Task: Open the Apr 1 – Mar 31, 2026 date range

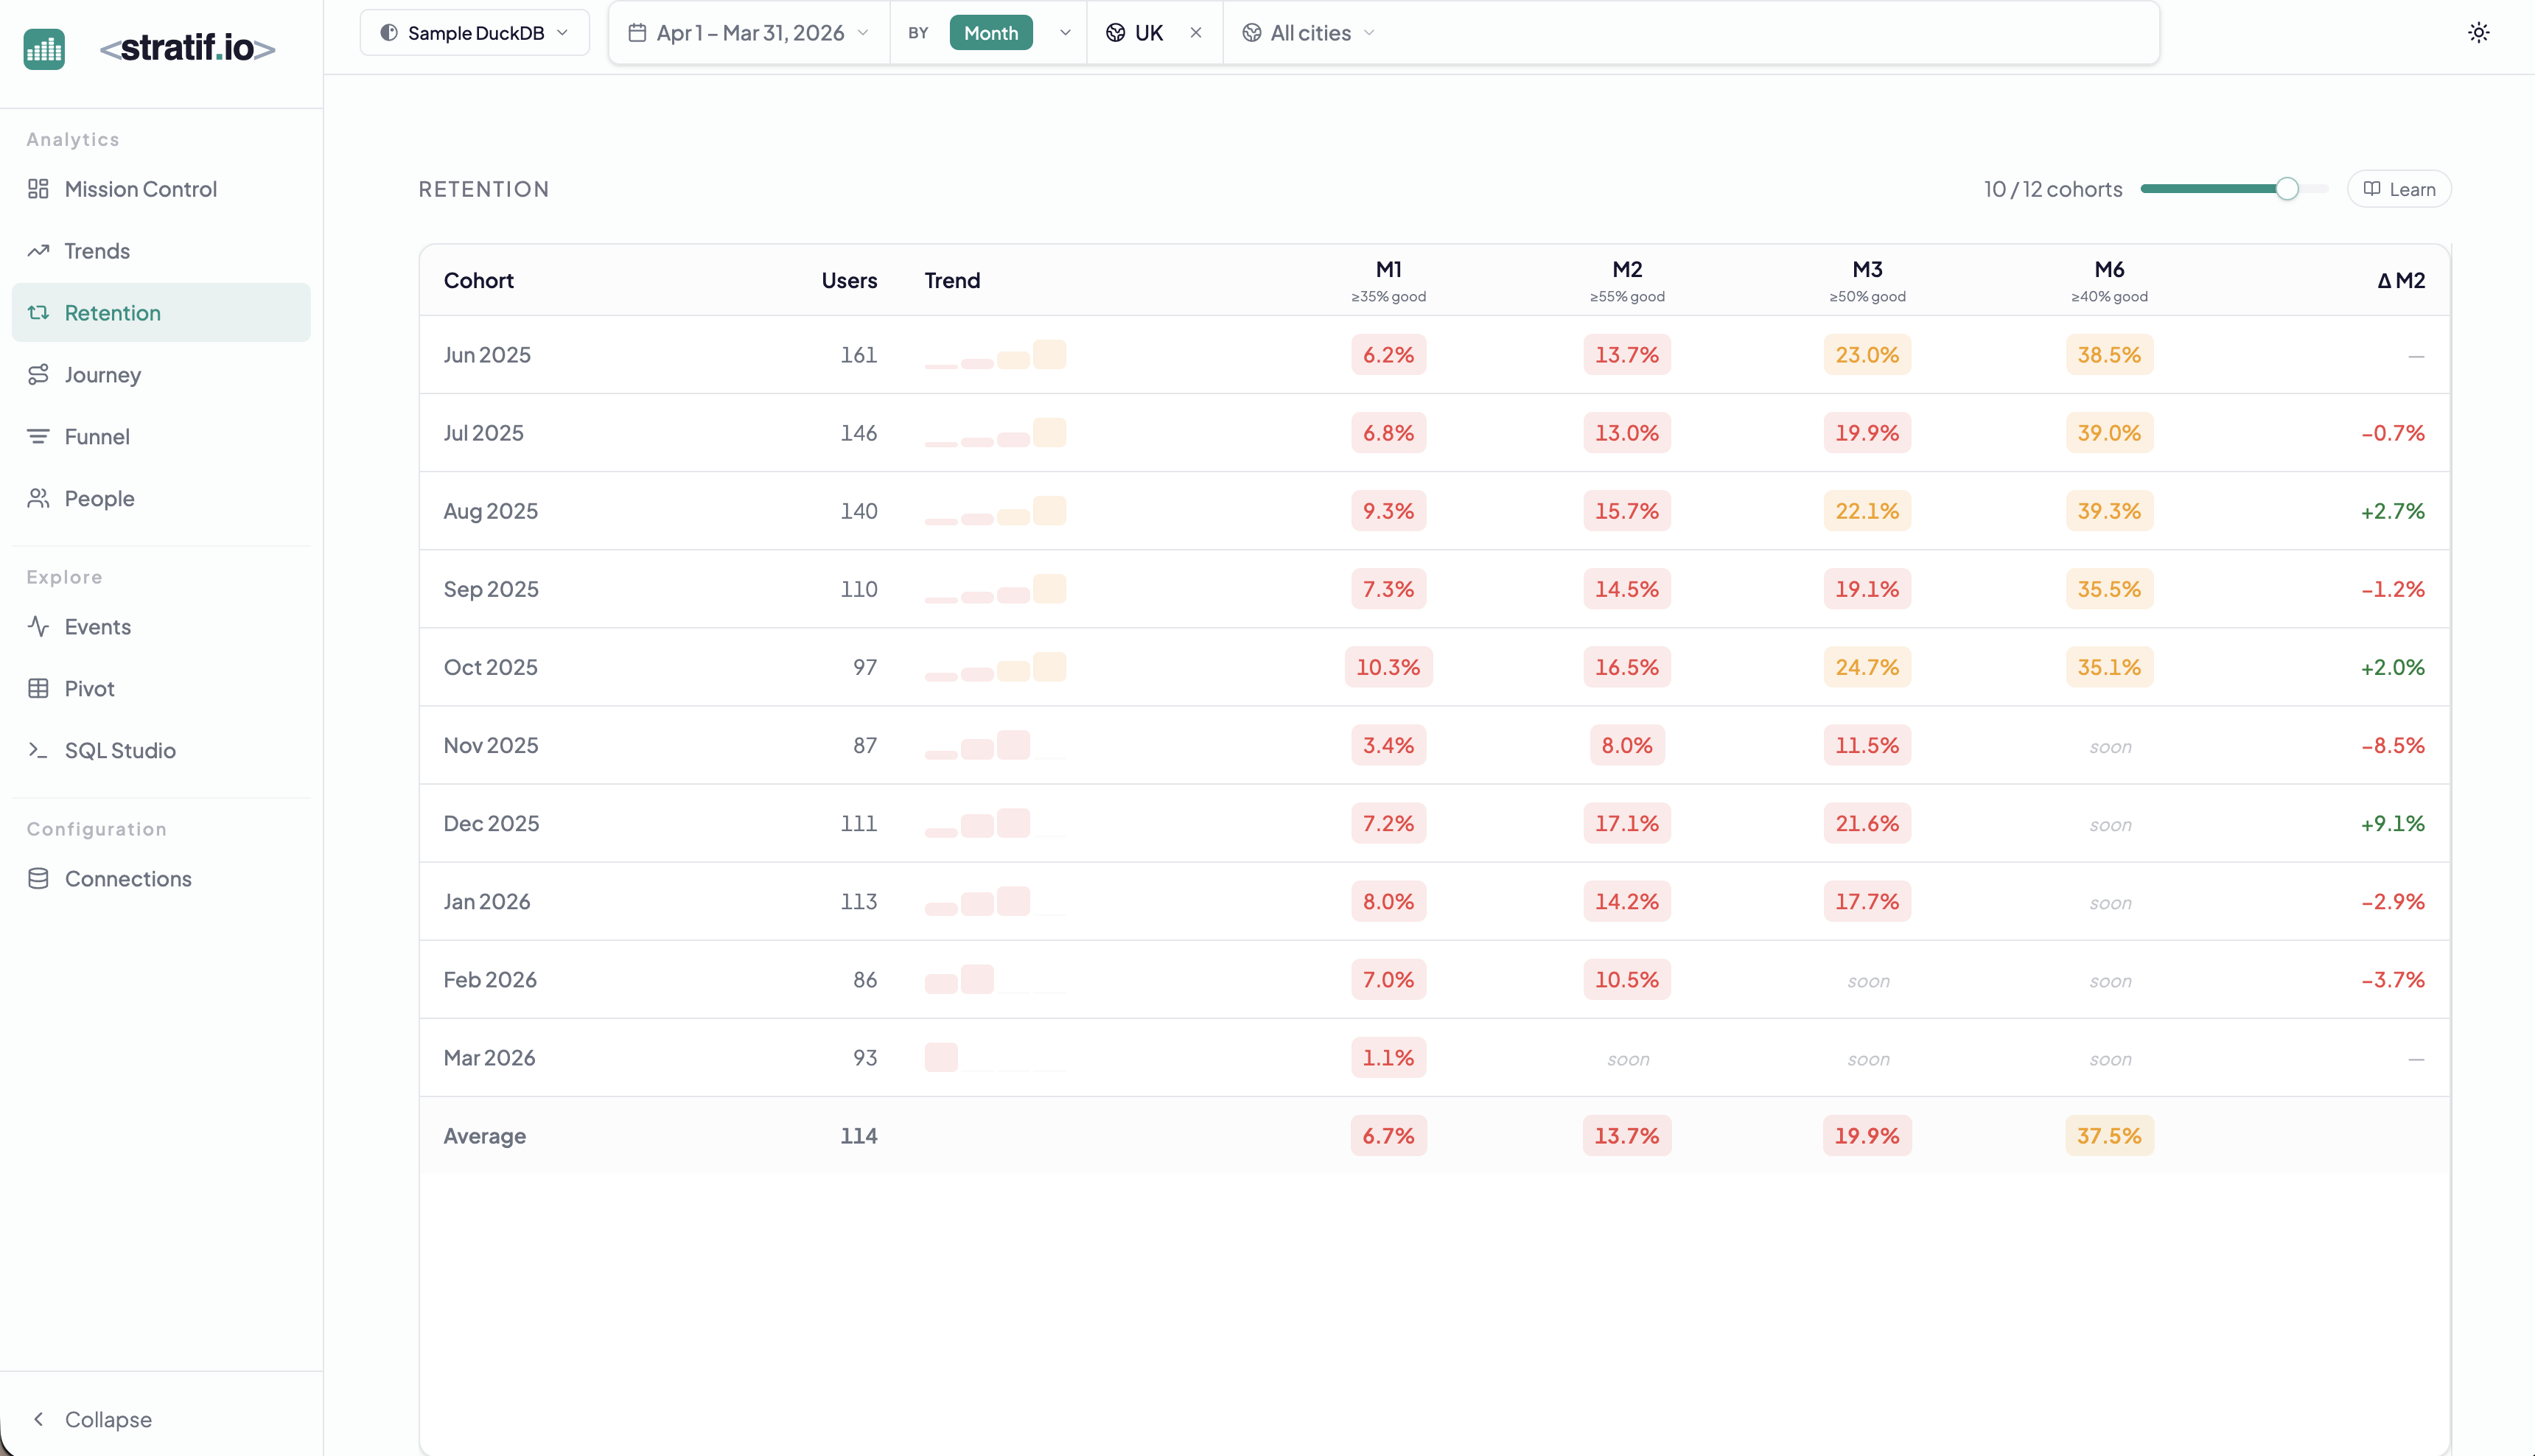Action: tap(749, 33)
